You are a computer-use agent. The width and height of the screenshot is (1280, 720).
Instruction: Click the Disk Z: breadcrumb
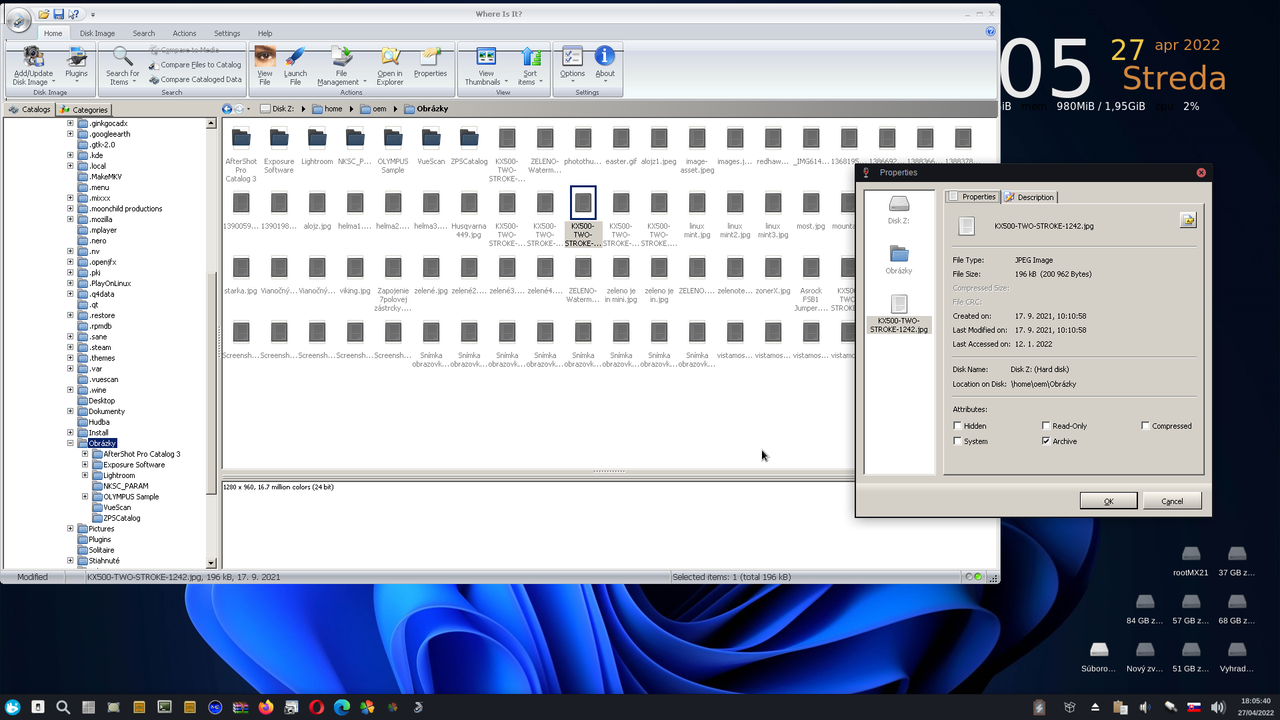point(276,108)
